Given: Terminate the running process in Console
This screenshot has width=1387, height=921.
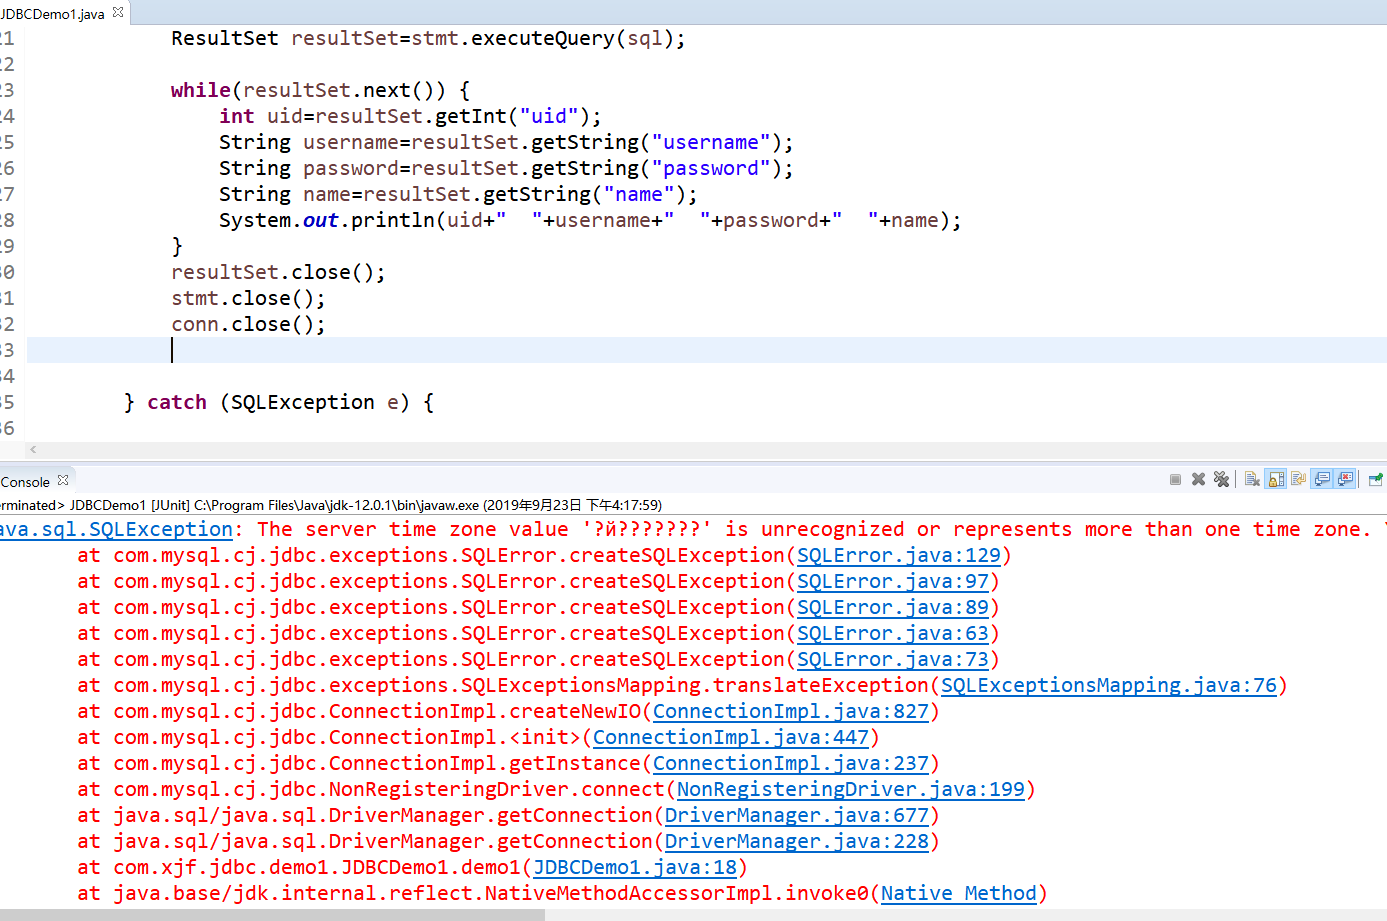Looking at the screenshot, I should [x=1175, y=479].
